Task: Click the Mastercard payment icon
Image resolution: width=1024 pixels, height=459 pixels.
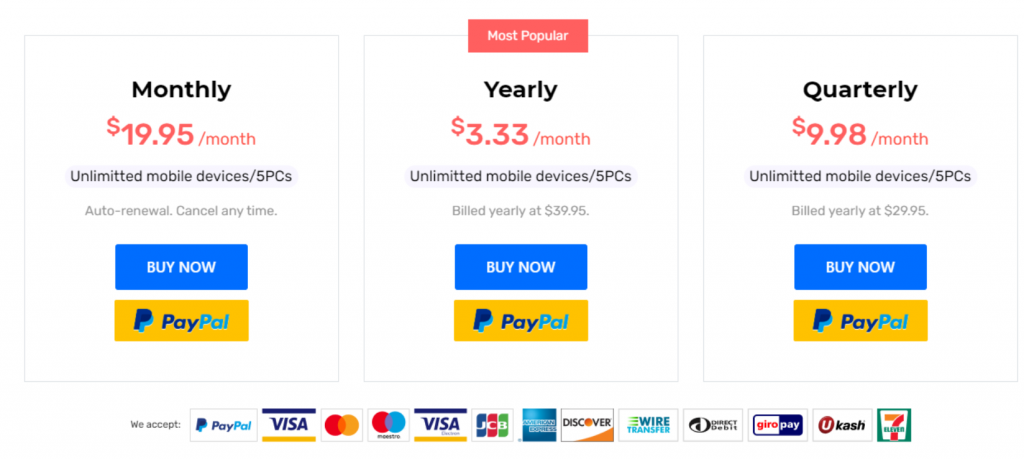Action: [342, 425]
